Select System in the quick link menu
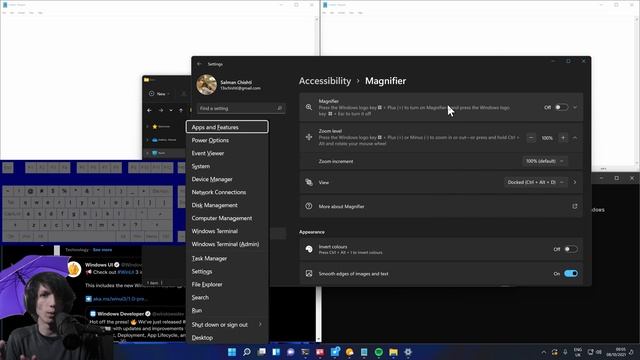 tap(227, 166)
